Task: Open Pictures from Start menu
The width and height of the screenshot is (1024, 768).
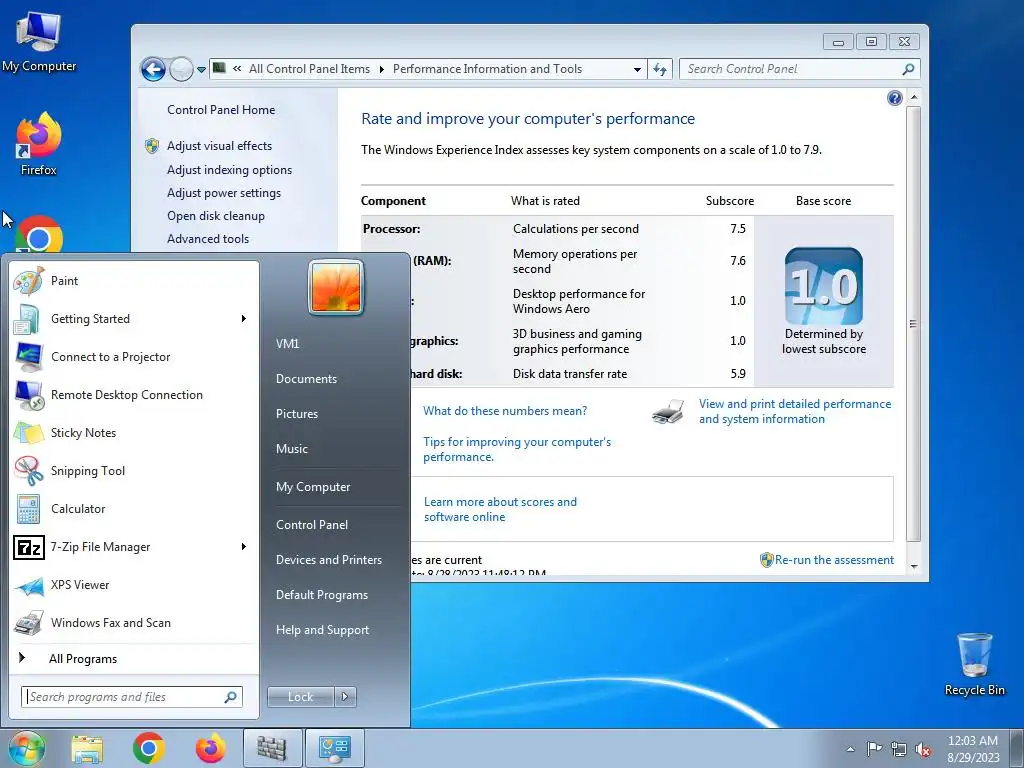Action: 296,414
